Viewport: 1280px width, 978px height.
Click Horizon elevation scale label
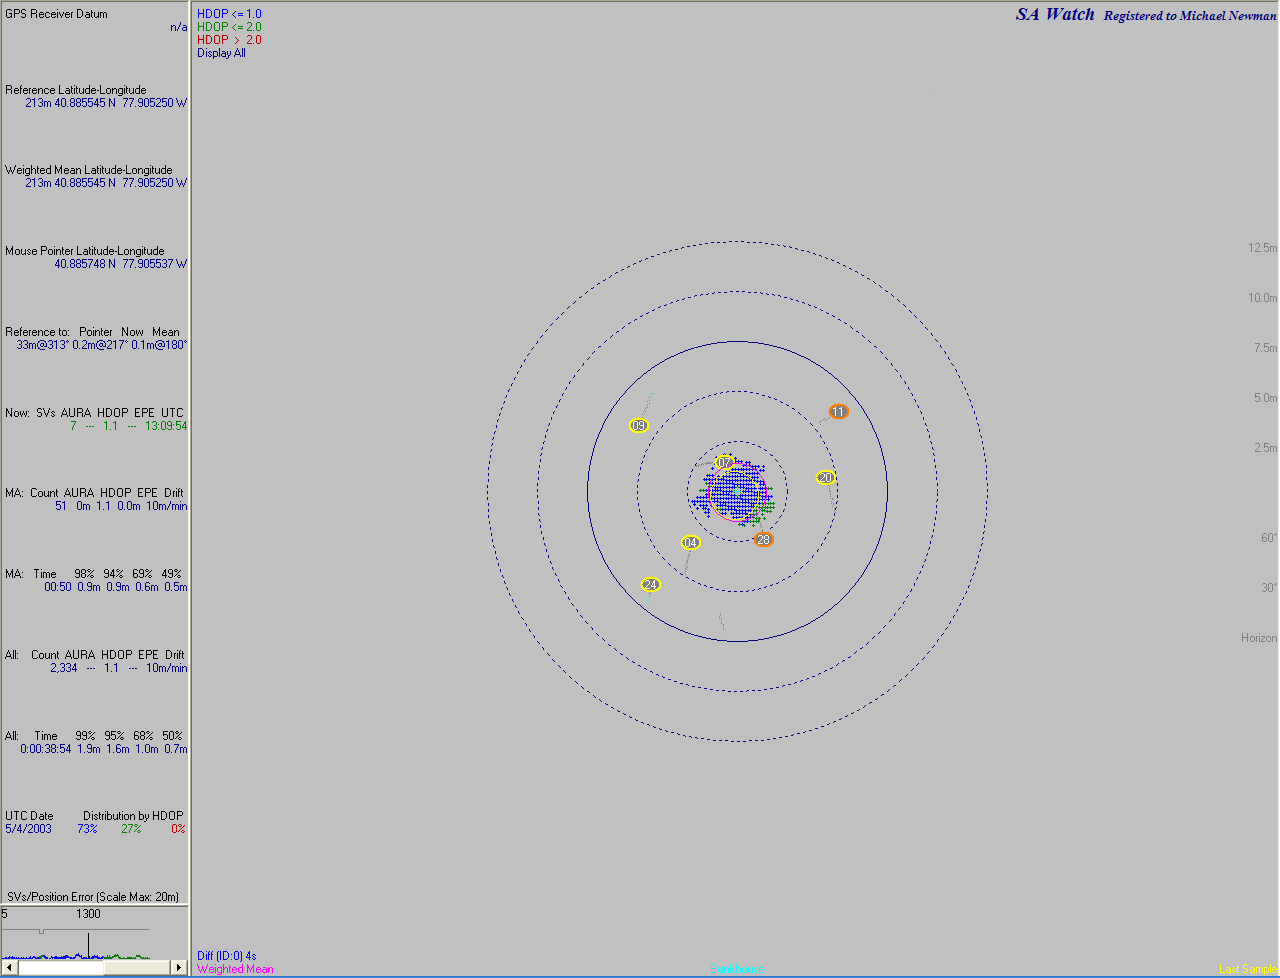click(x=1259, y=638)
